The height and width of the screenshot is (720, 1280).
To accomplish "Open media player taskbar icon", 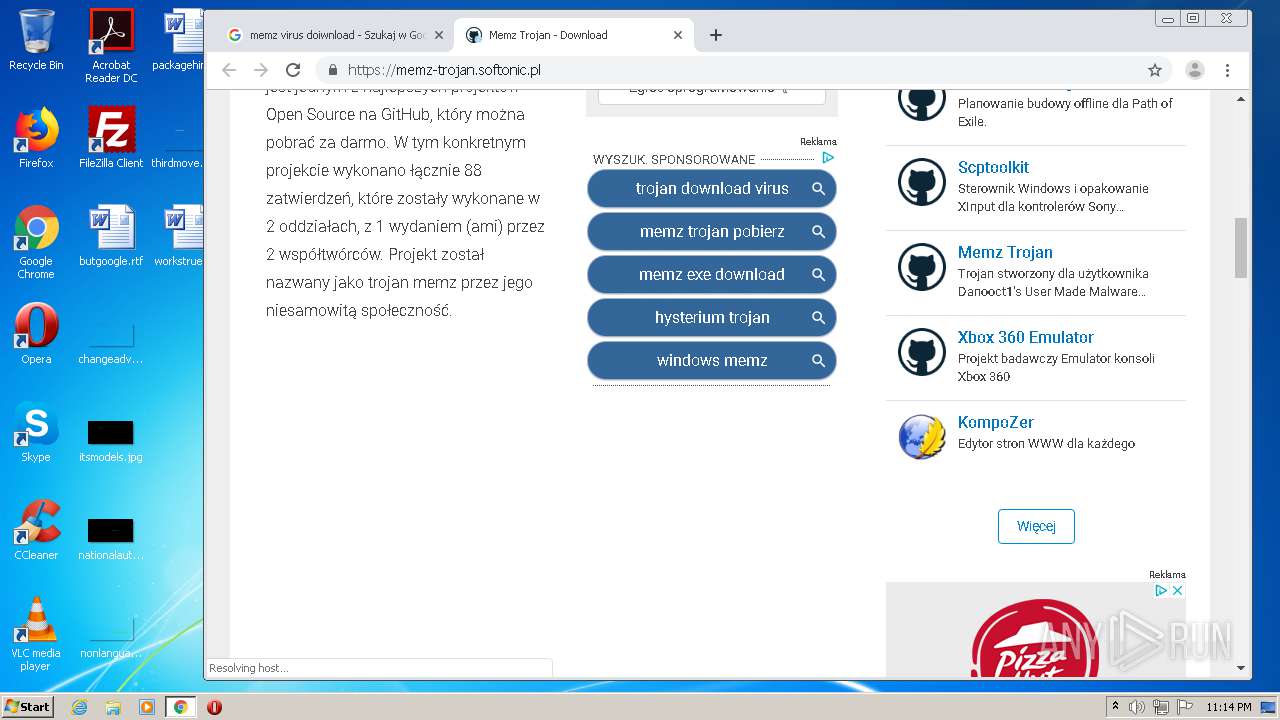I will 147,707.
